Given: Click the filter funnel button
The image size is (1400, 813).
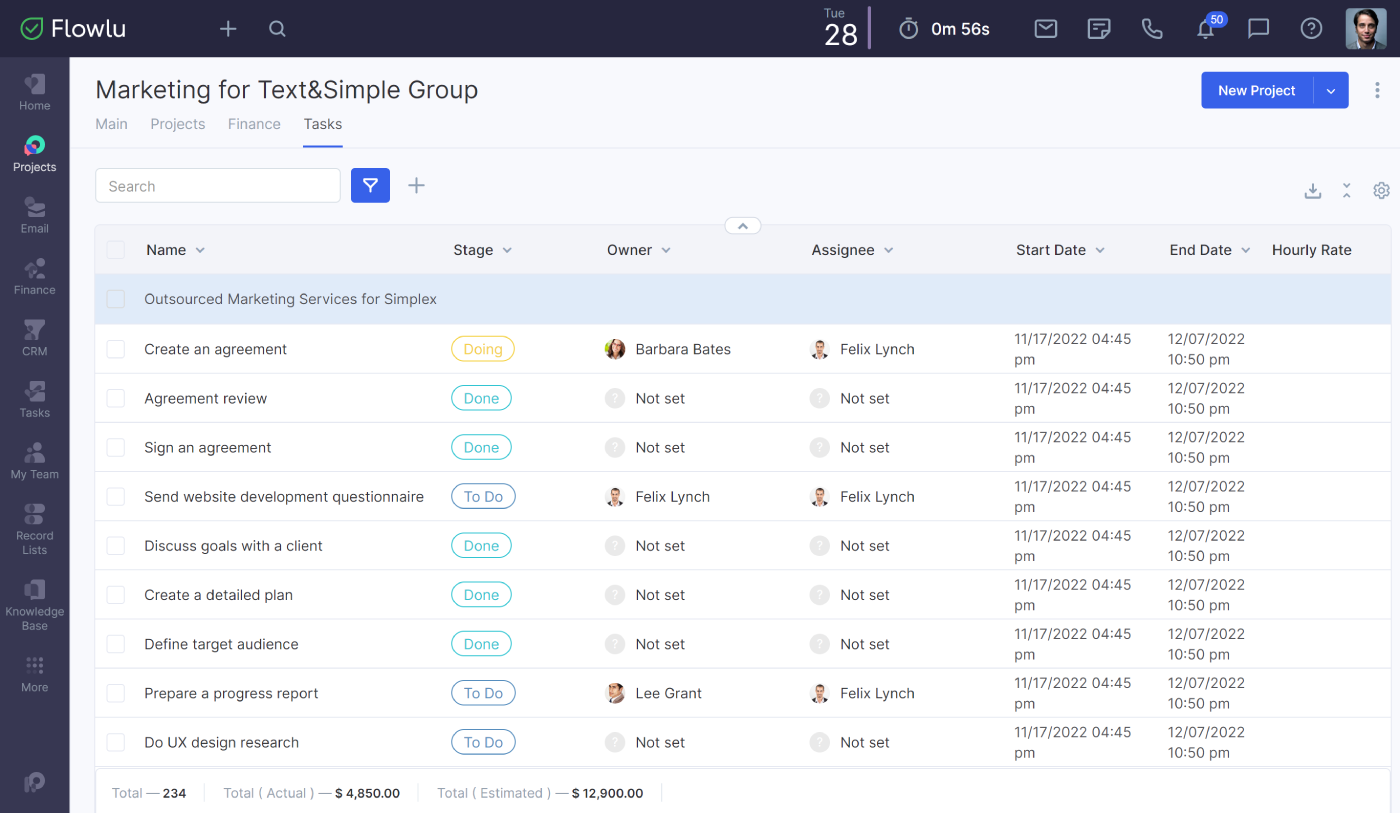Looking at the screenshot, I should click(x=370, y=185).
